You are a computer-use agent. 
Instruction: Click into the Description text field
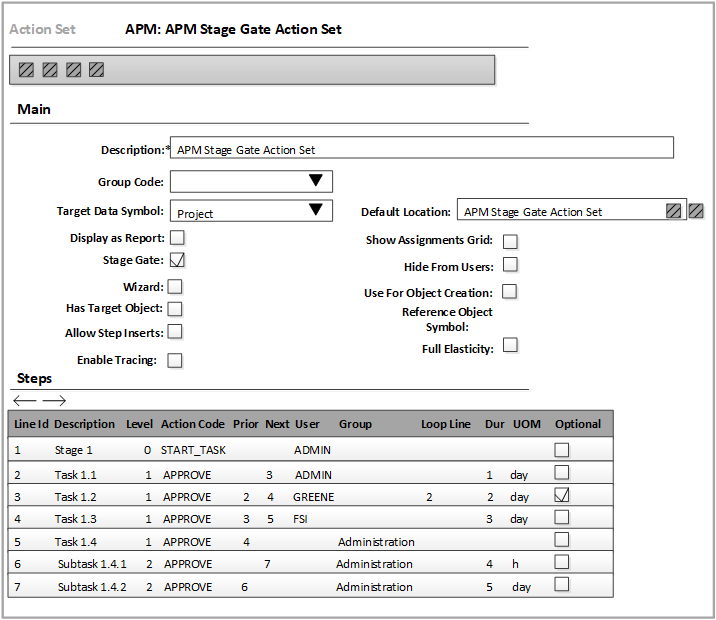[421, 150]
